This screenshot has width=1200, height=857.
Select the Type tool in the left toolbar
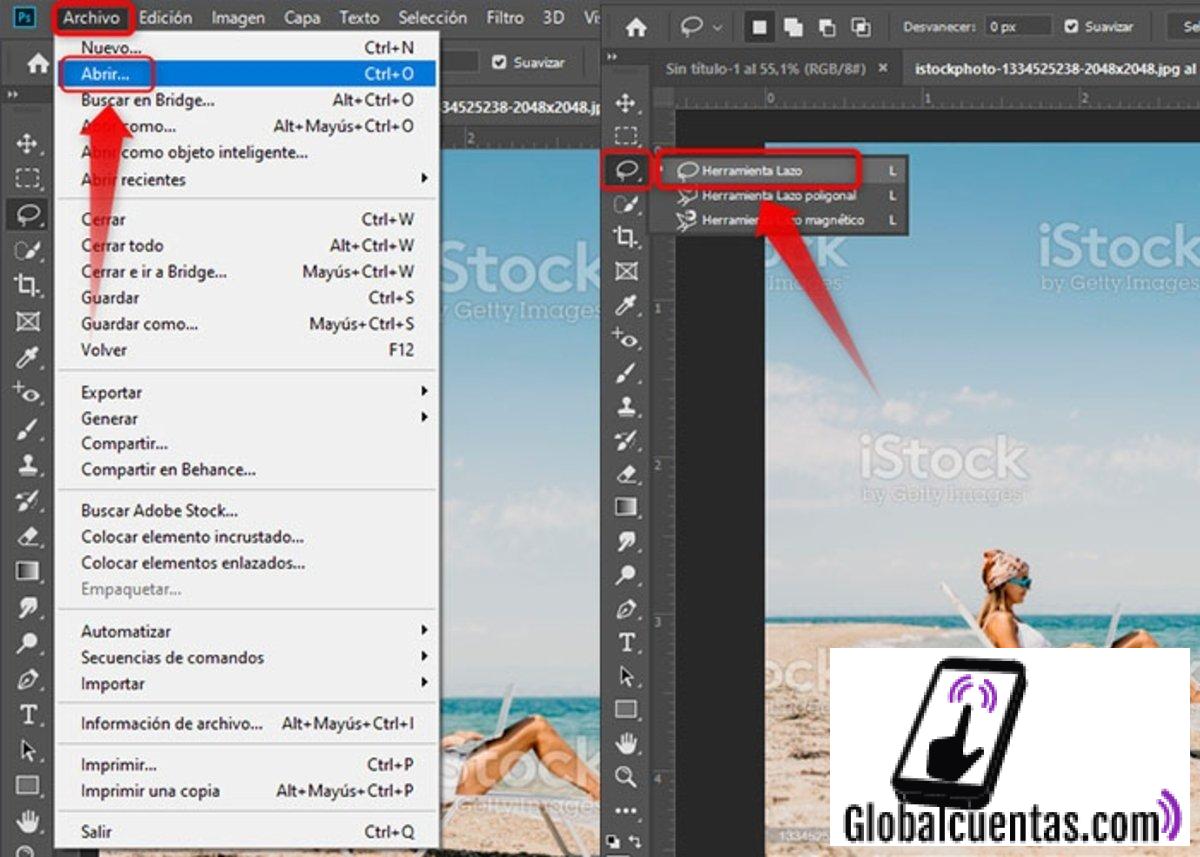coord(27,714)
